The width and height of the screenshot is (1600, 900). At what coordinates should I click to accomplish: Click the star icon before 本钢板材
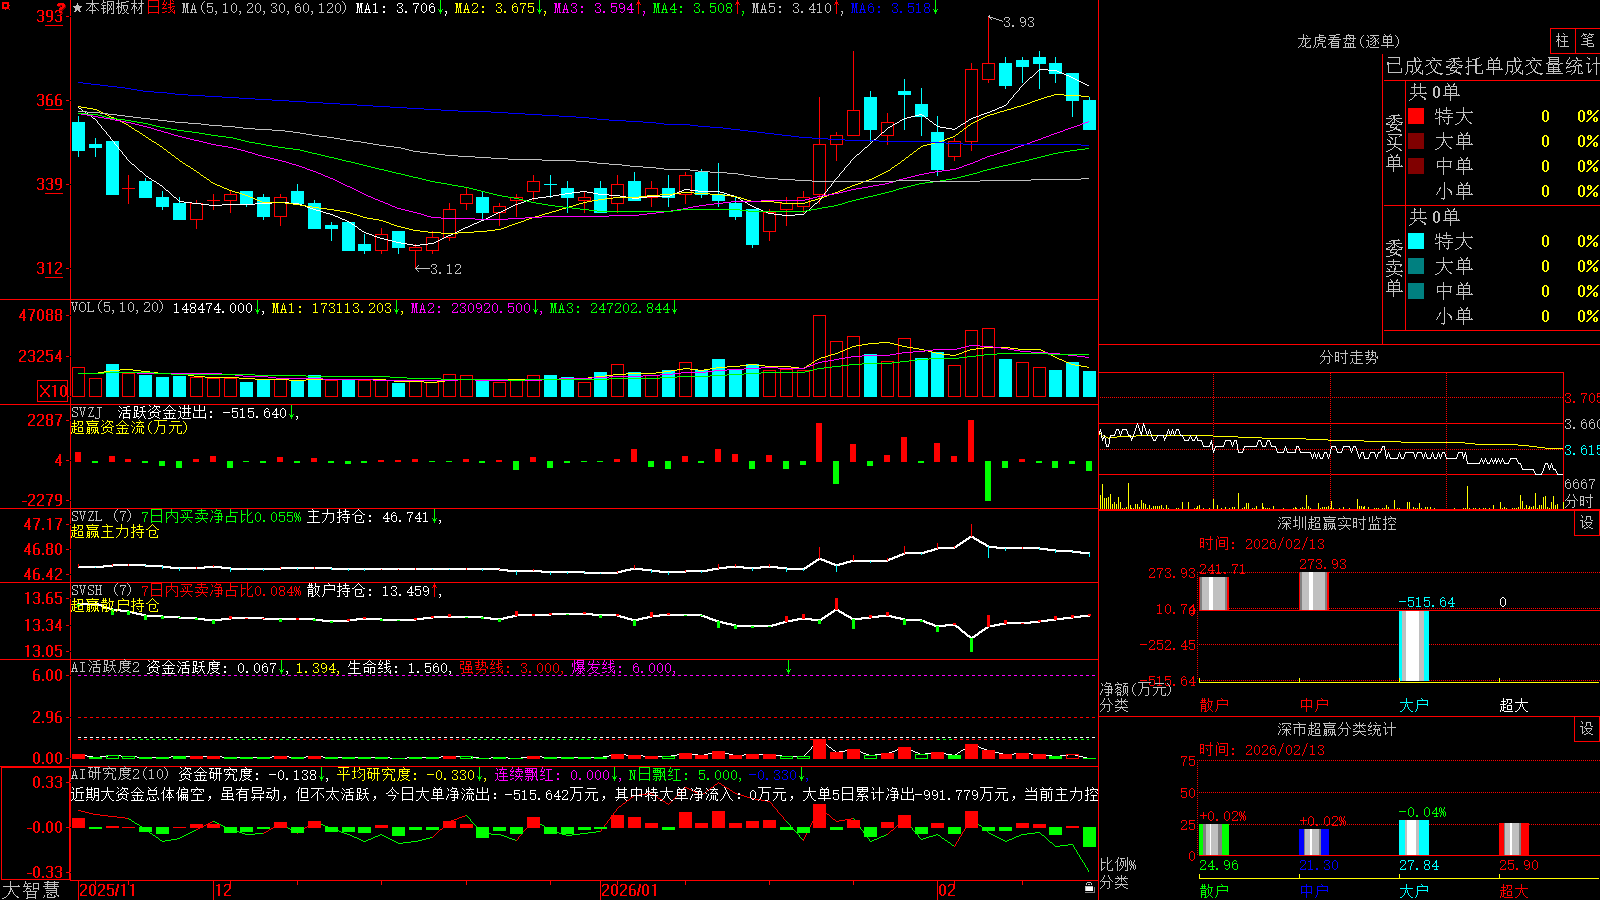(x=78, y=8)
